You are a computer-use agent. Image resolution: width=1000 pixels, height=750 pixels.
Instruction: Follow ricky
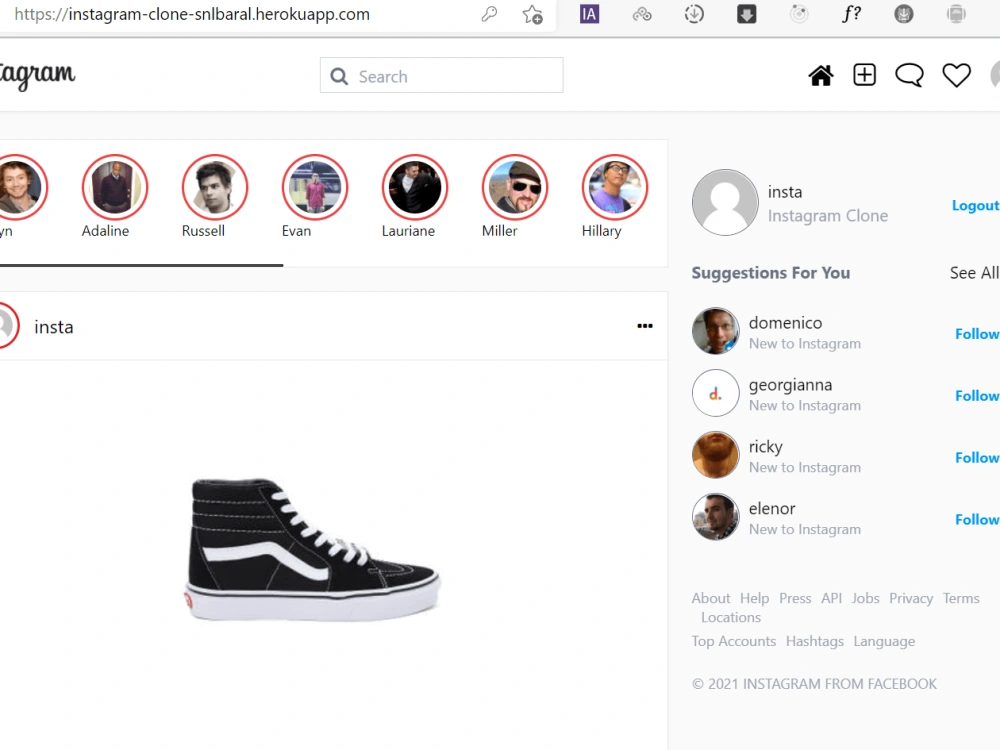click(x=977, y=457)
